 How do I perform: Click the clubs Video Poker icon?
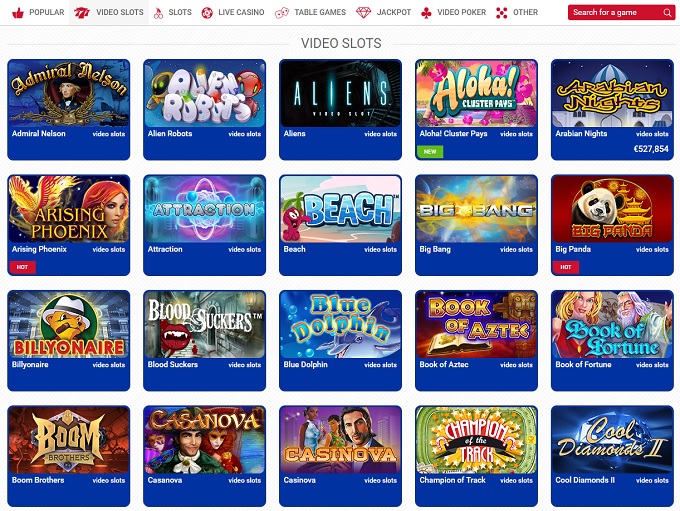click(426, 13)
